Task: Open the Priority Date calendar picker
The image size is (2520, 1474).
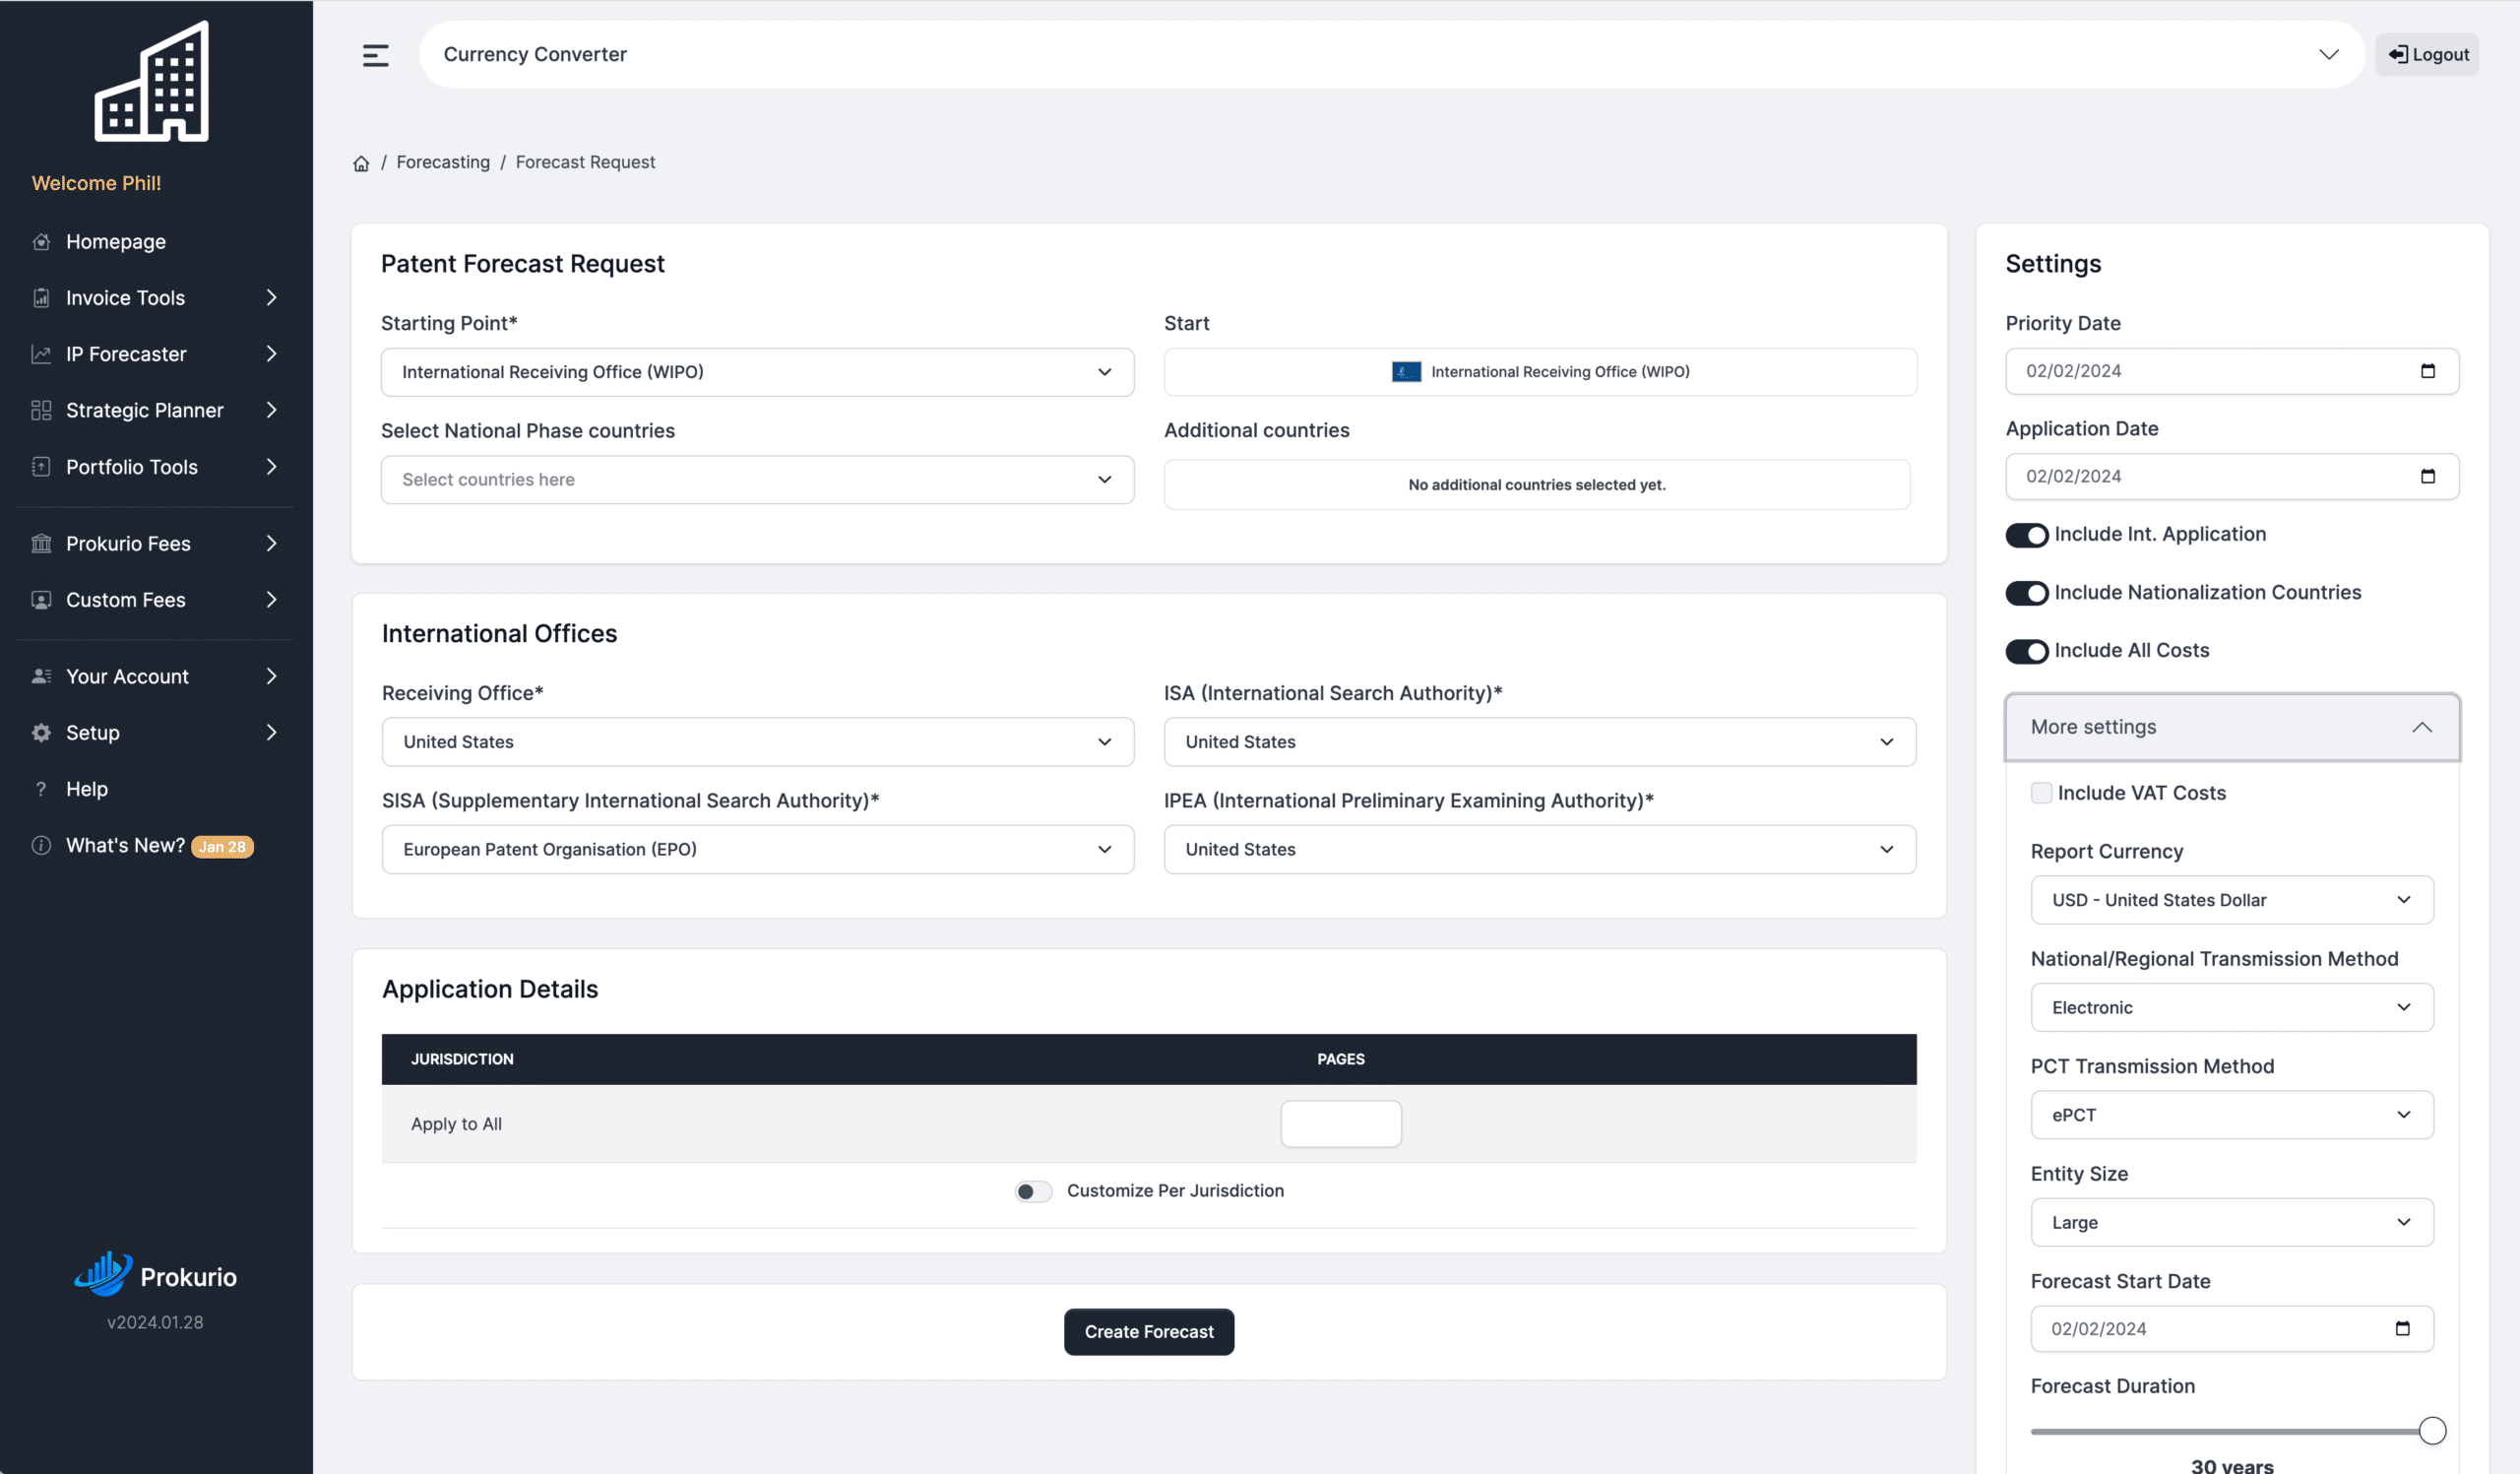Action: [x=2427, y=371]
